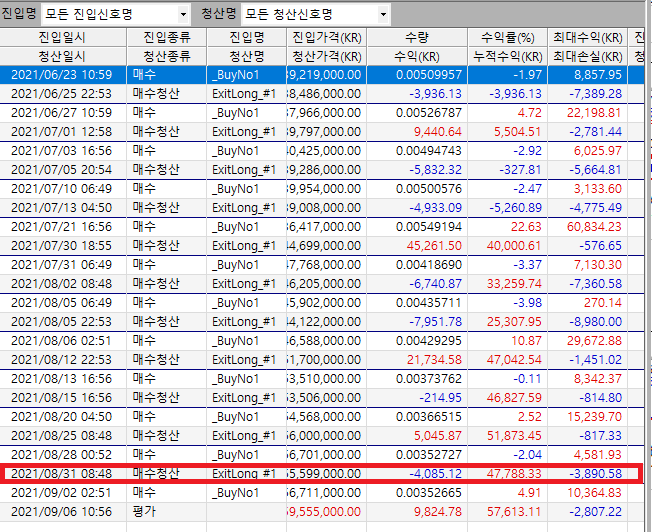Screen dimensions: 652x532
Task: Click the 누적수익(KR) column header
Action: coord(513,55)
